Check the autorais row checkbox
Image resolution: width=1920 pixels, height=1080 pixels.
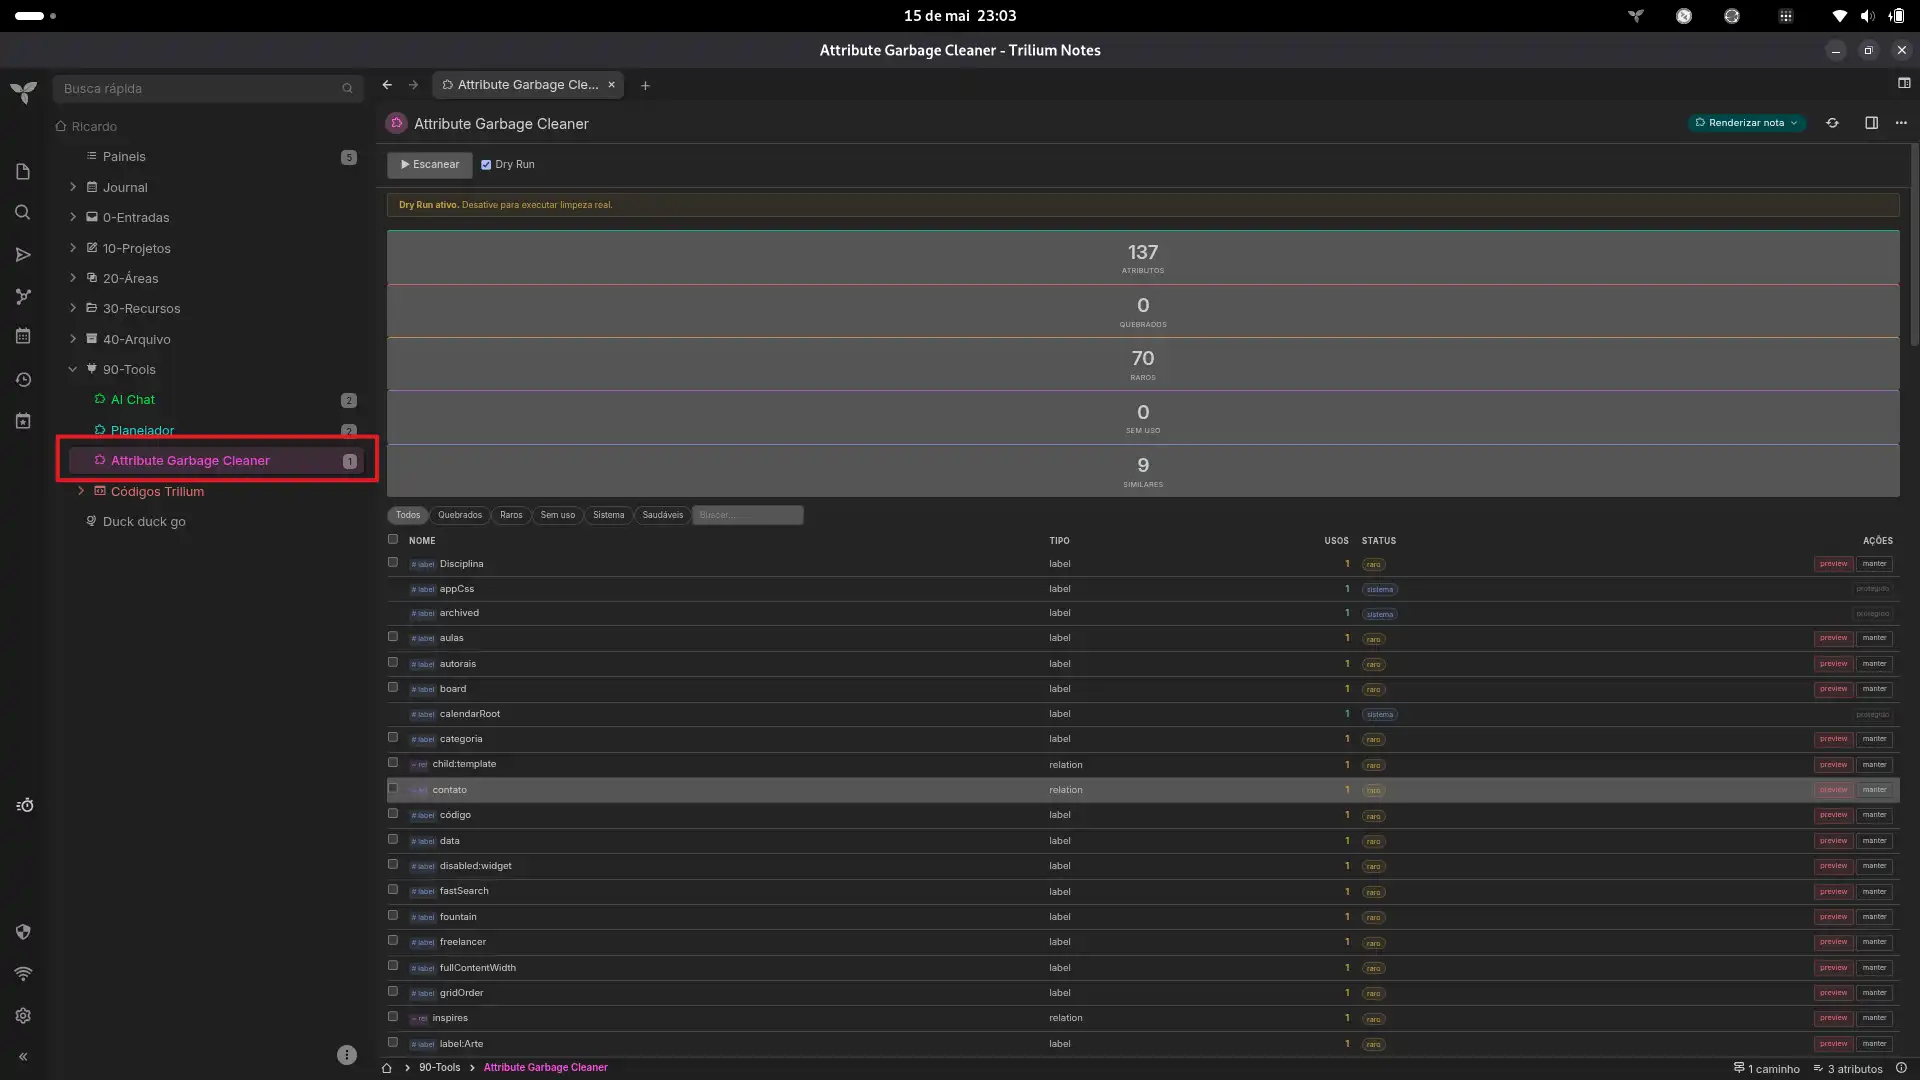click(x=393, y=663)
